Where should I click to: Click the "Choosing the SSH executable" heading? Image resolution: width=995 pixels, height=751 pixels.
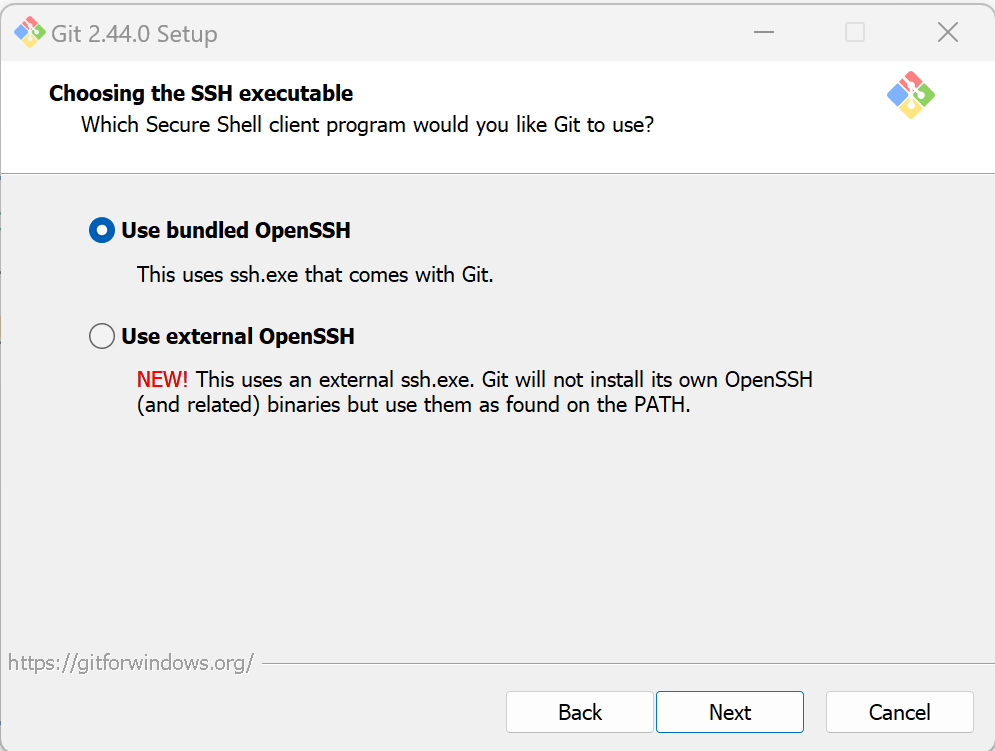click(201, 94)
